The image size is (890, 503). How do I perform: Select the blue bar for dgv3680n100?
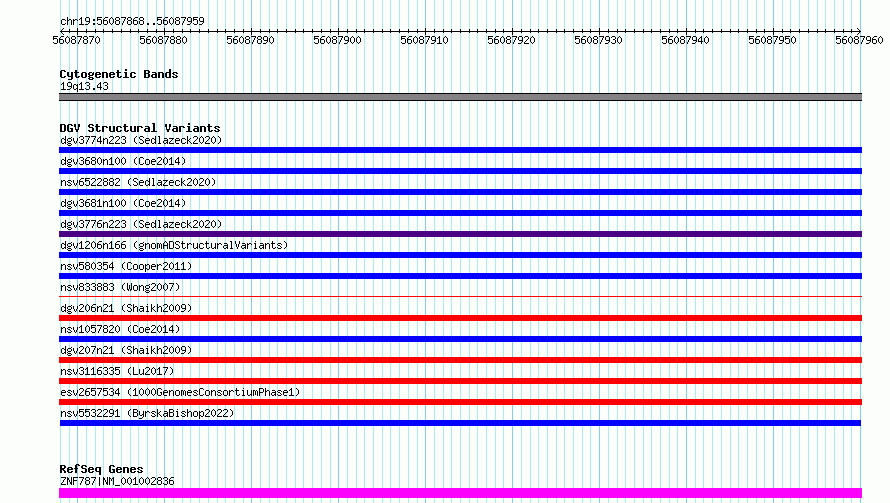click(460, 171)
